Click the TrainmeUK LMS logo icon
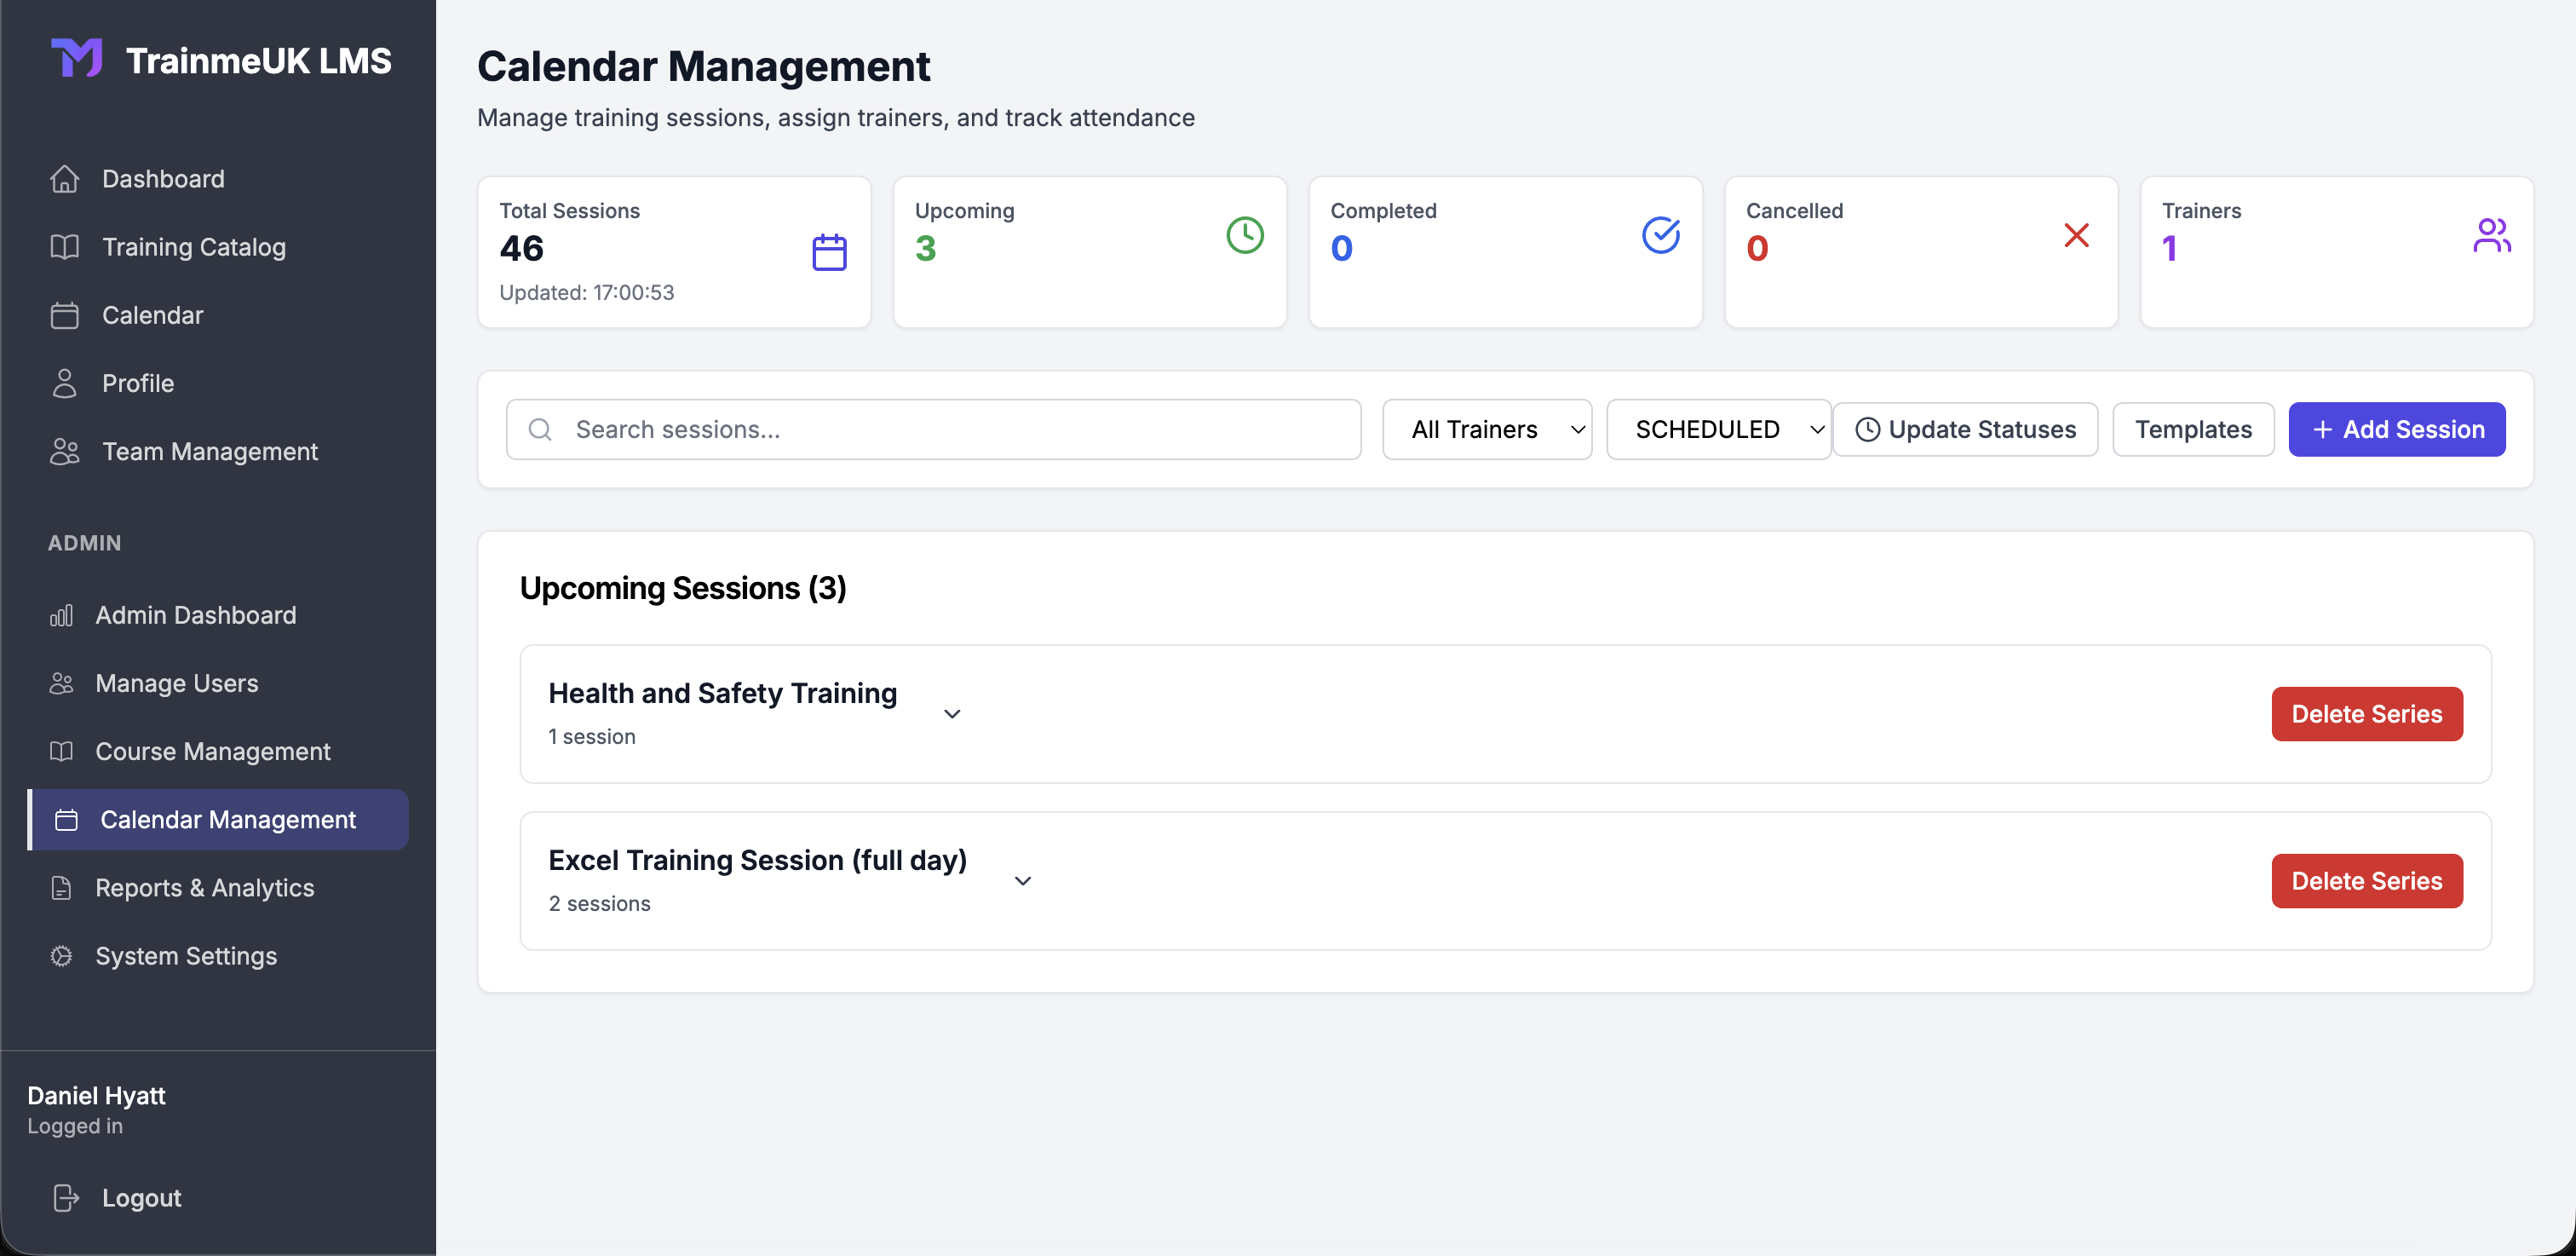This screenshot has width=2576, height=1256. click(x=76, y=58)
